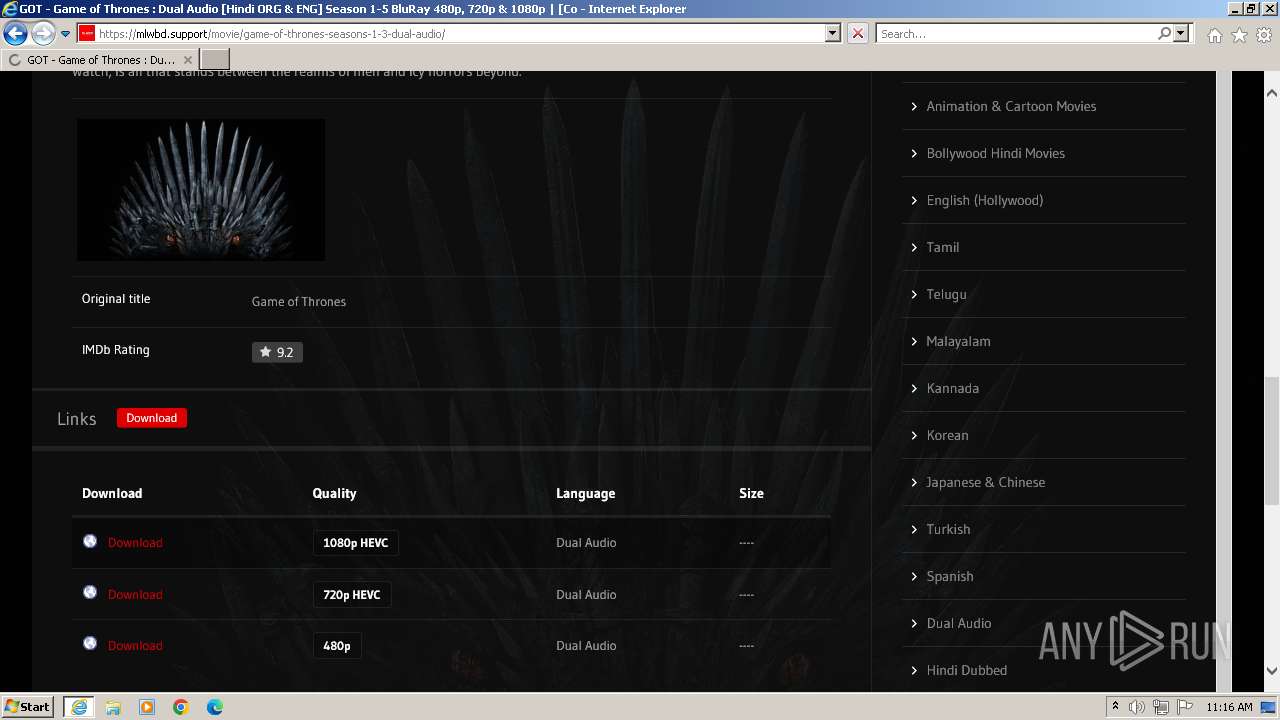Click Download link for 480p
The width and height of the screenshot is (1280, 720).
[x=135, y=645]
